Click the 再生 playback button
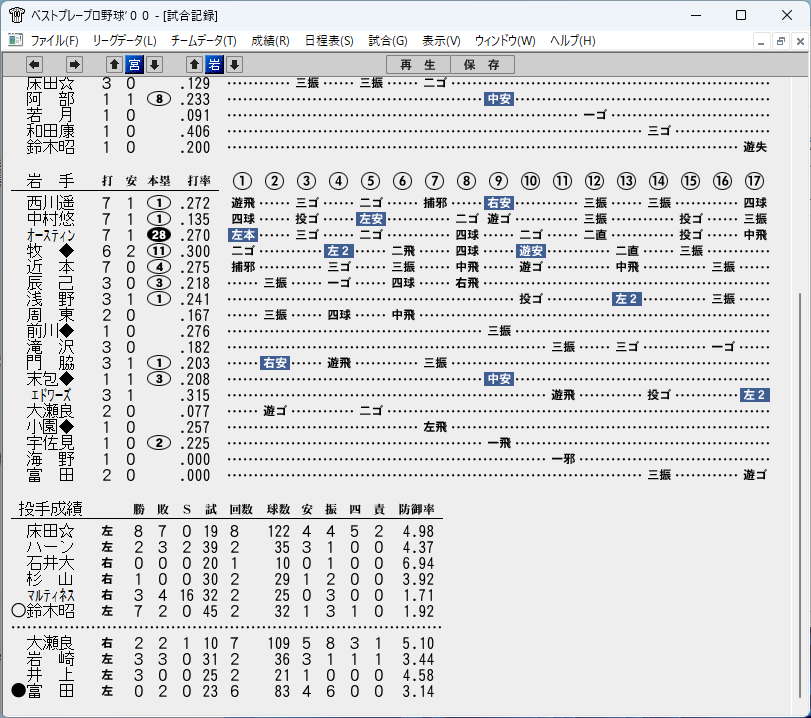Viewport: 811px width, 718px height. 418,65
